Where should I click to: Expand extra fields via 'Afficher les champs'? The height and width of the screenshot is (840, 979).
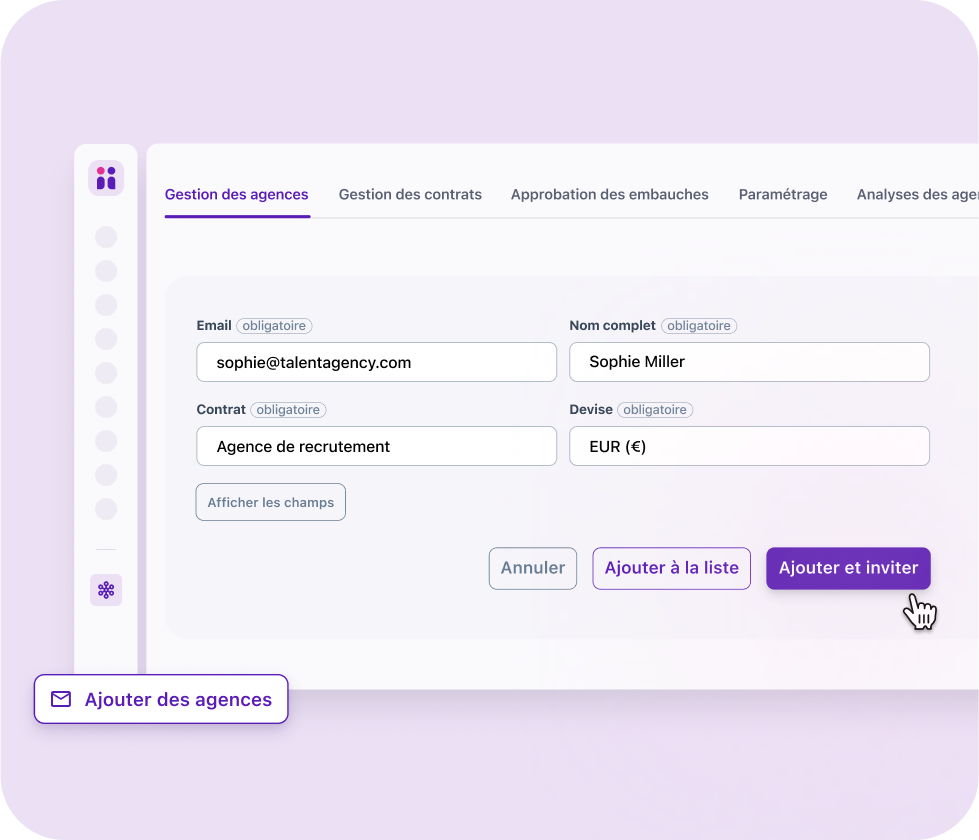(270, 502)
